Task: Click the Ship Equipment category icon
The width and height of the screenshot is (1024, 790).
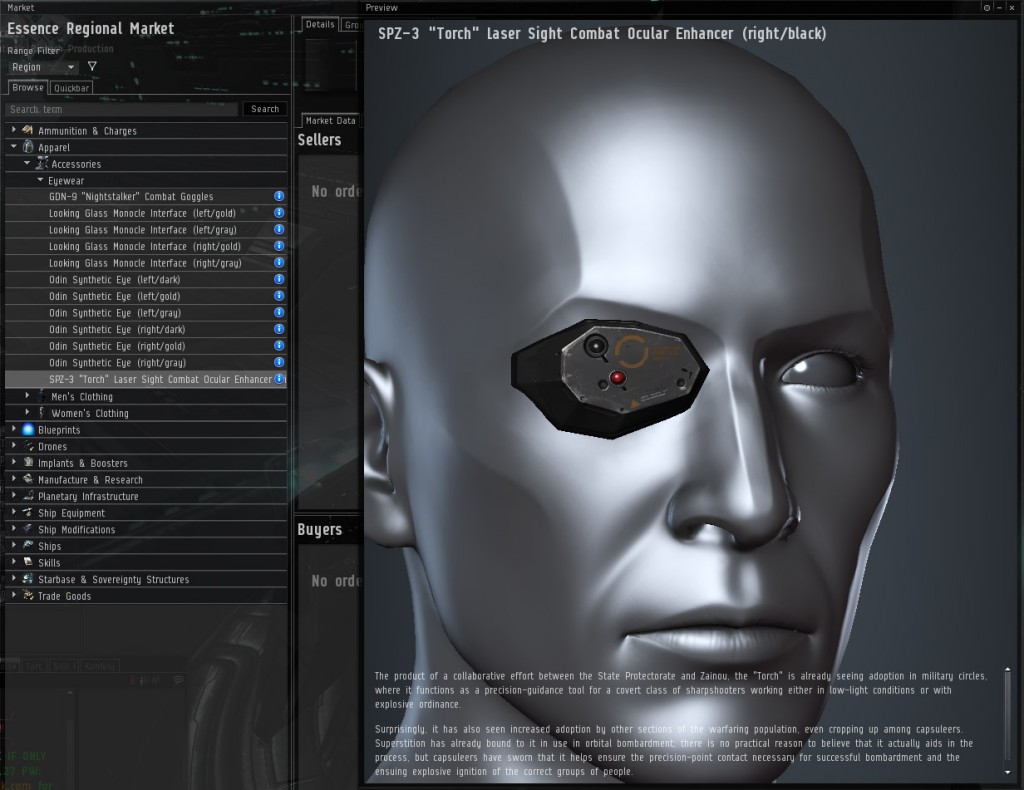Action: [27, 513]
